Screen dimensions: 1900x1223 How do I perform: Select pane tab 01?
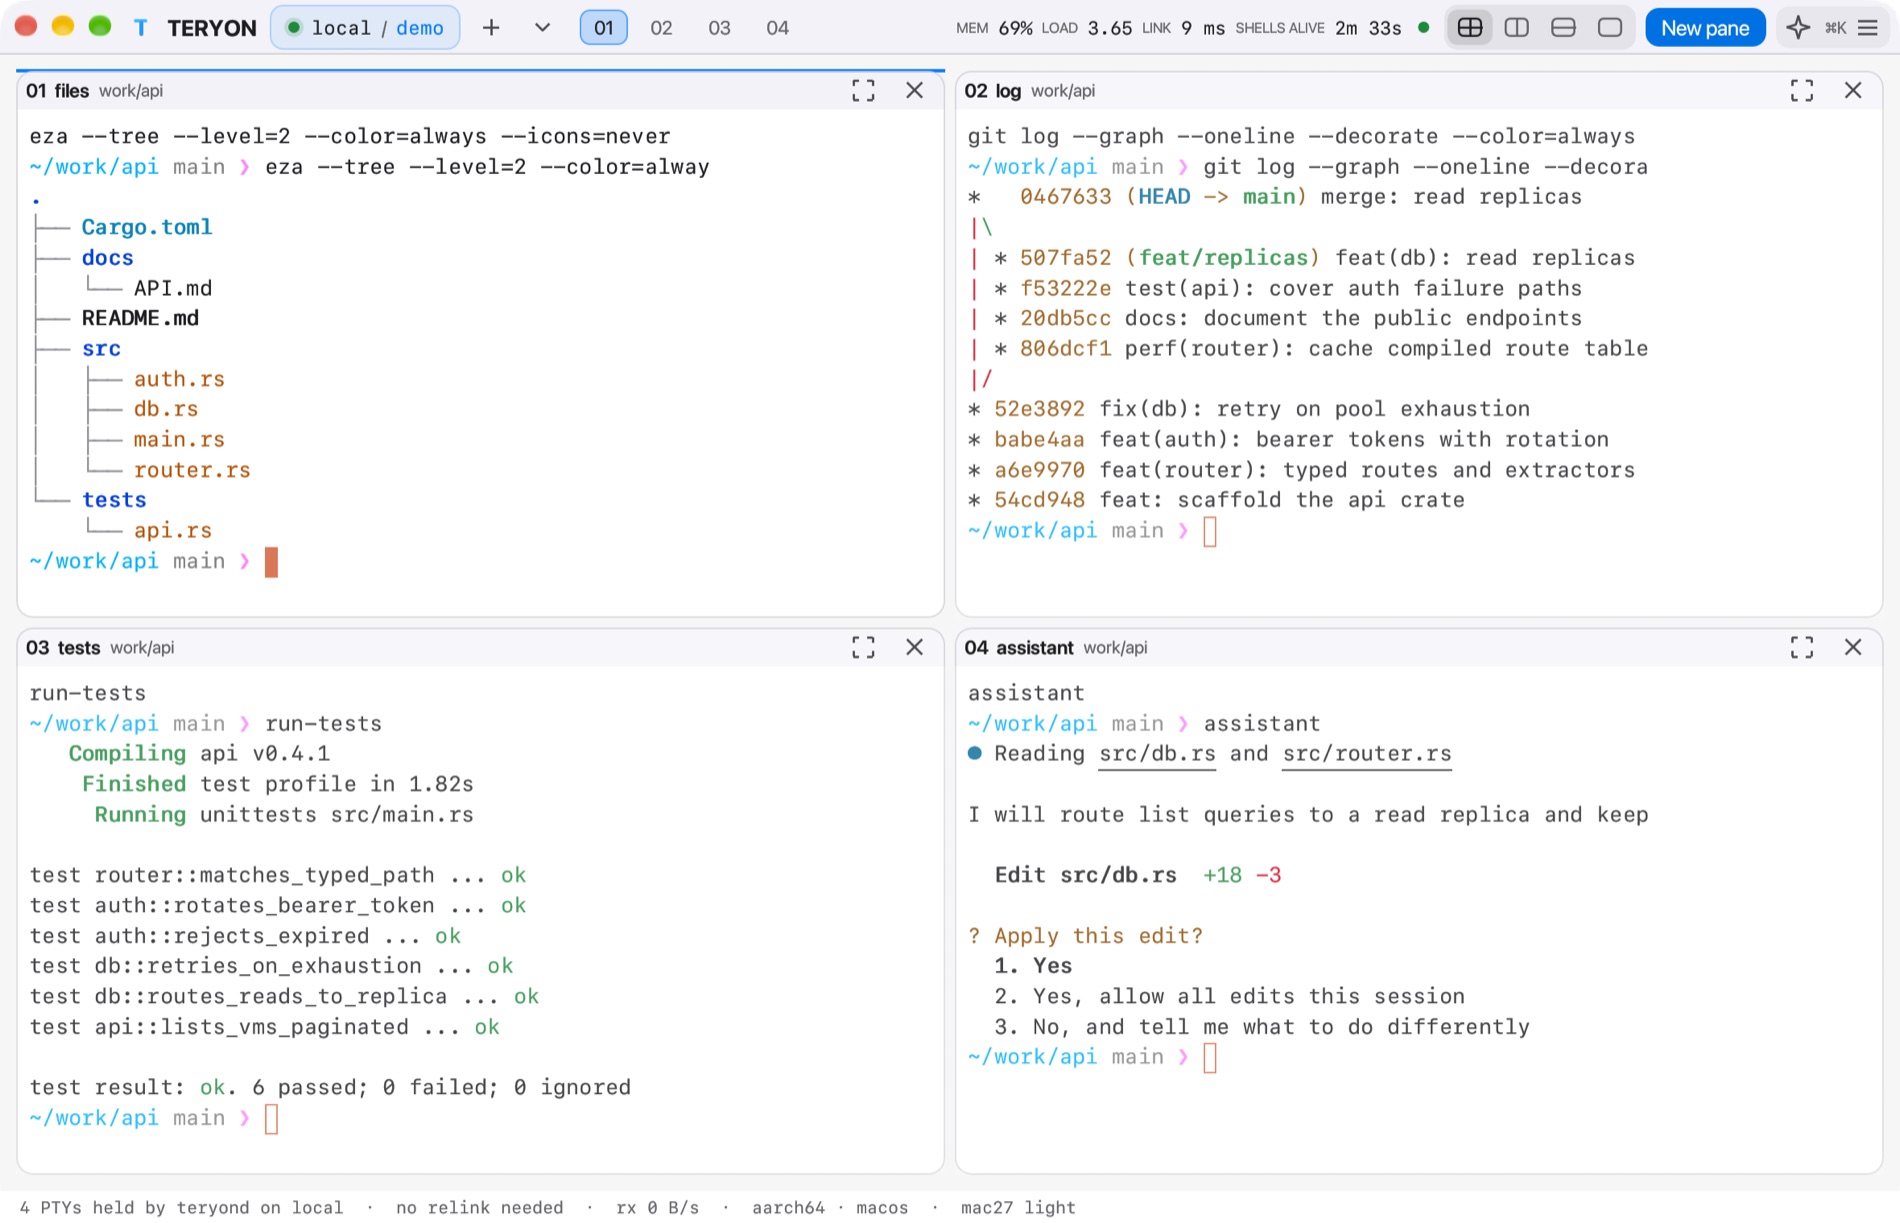point(604,28)
